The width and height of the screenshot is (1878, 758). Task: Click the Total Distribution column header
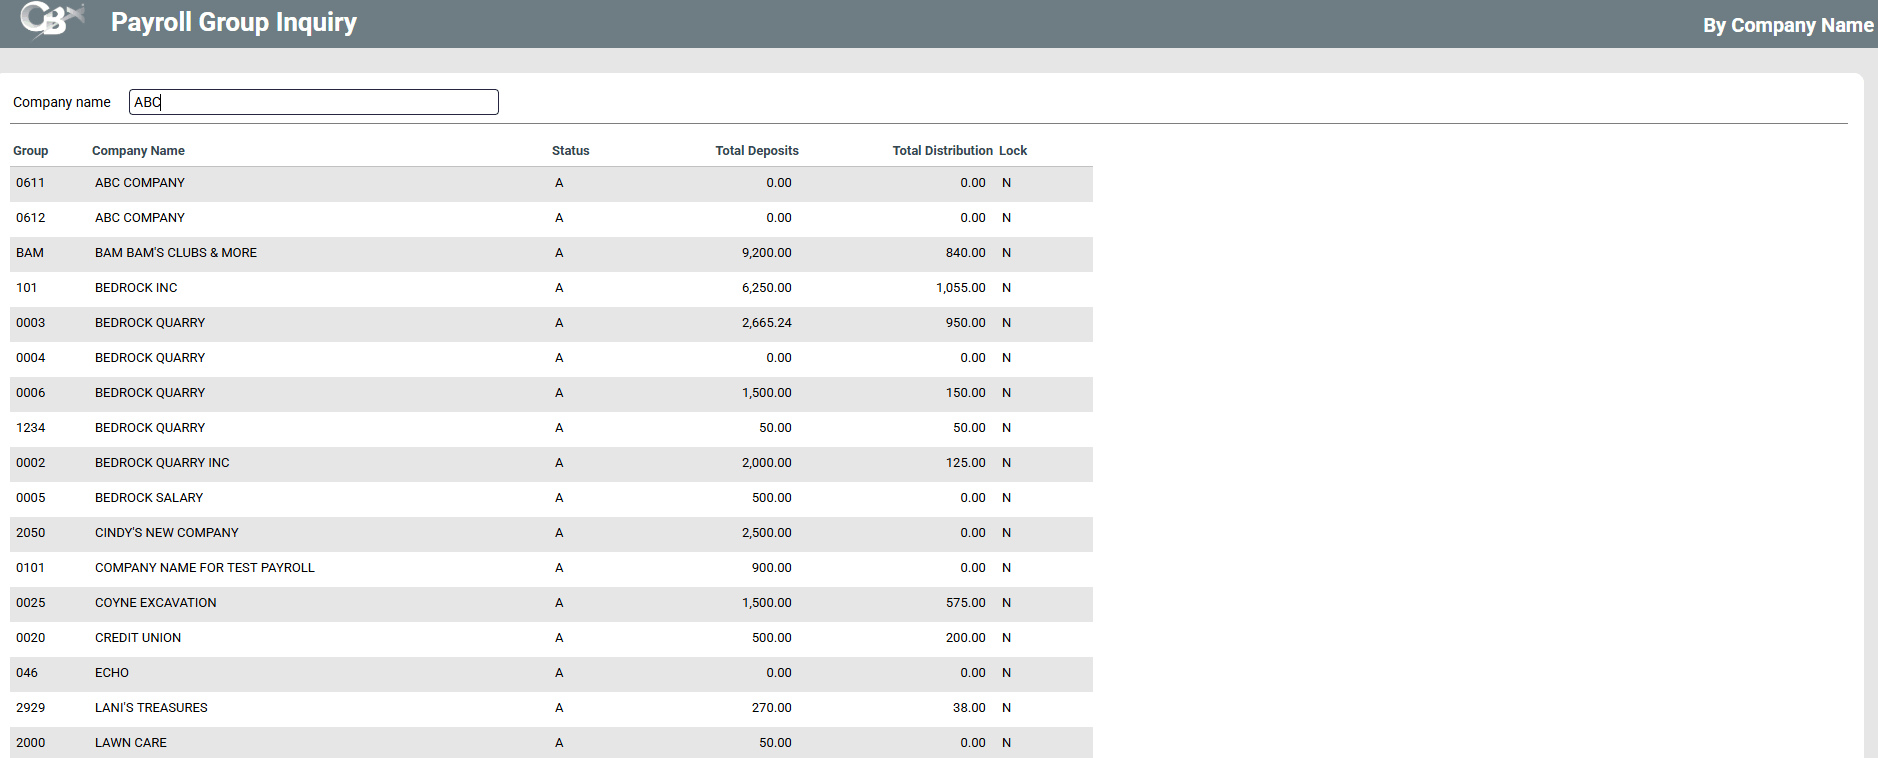[x=942, y=151]
